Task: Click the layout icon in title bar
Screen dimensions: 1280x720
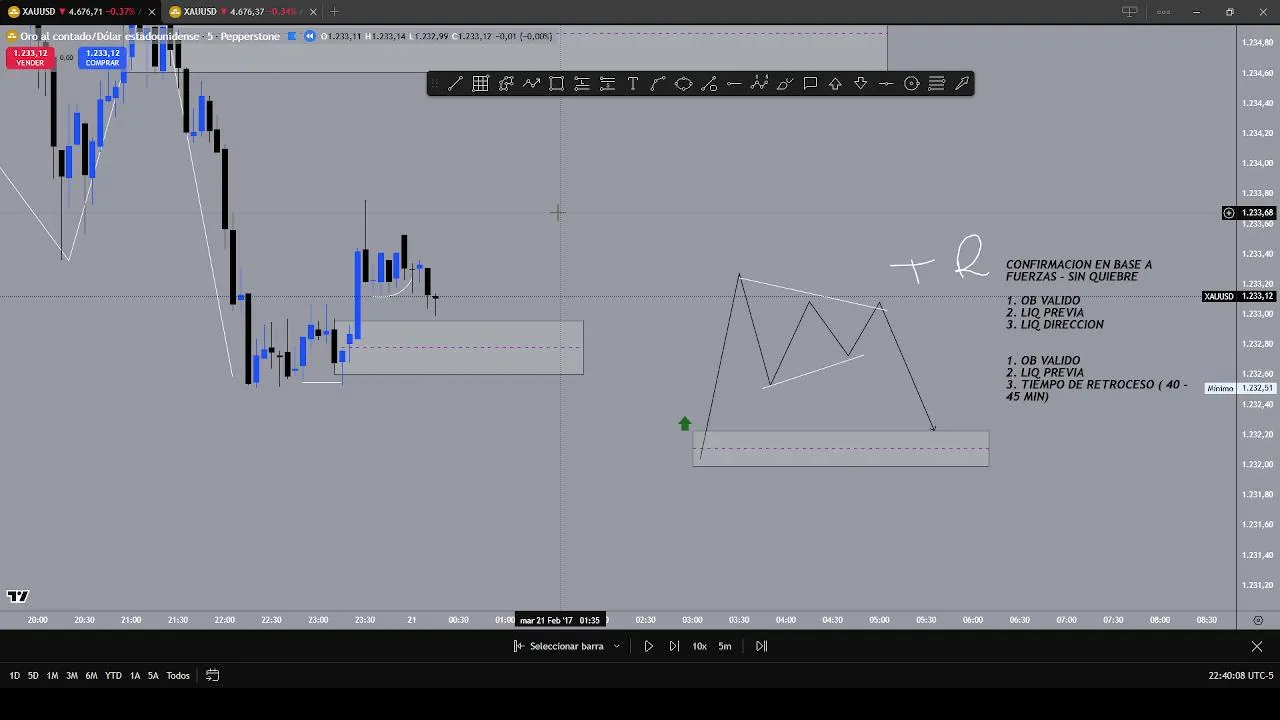Action: (1129, 12)
